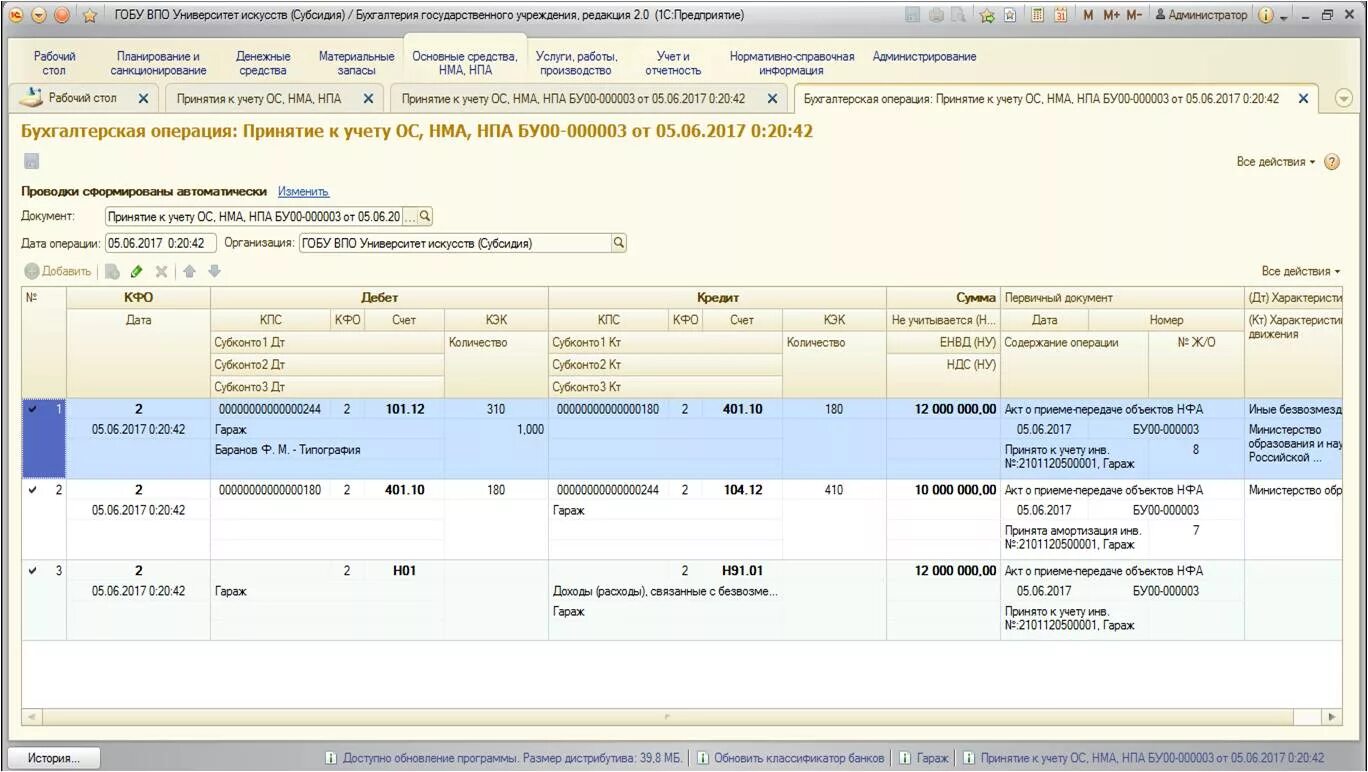Click Обновить классификатор банков notification
The height and width of the screenshot is (772, 1368).
click(x=790, y=758)
